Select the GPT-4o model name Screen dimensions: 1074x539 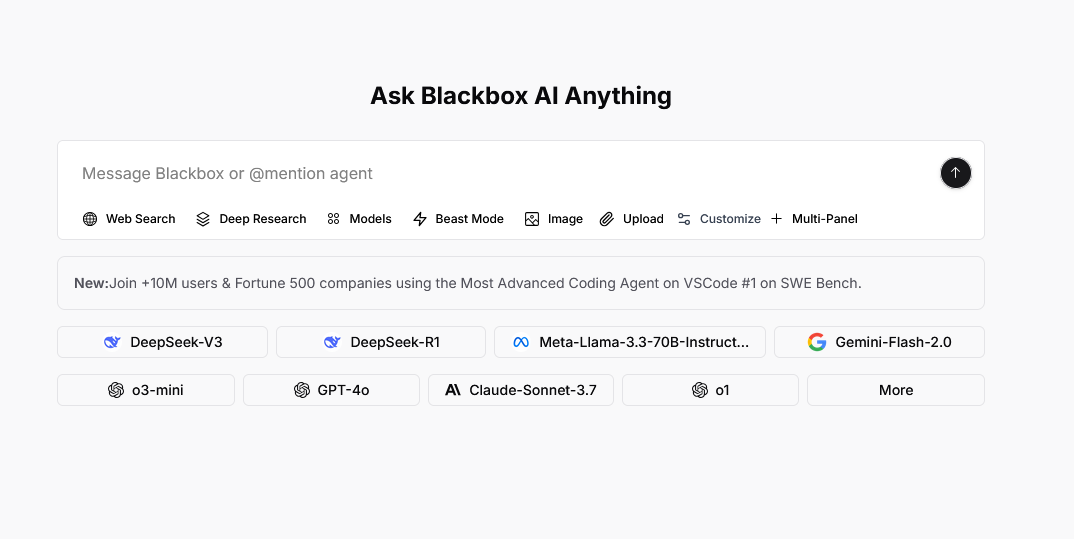(x=343, y=390)
